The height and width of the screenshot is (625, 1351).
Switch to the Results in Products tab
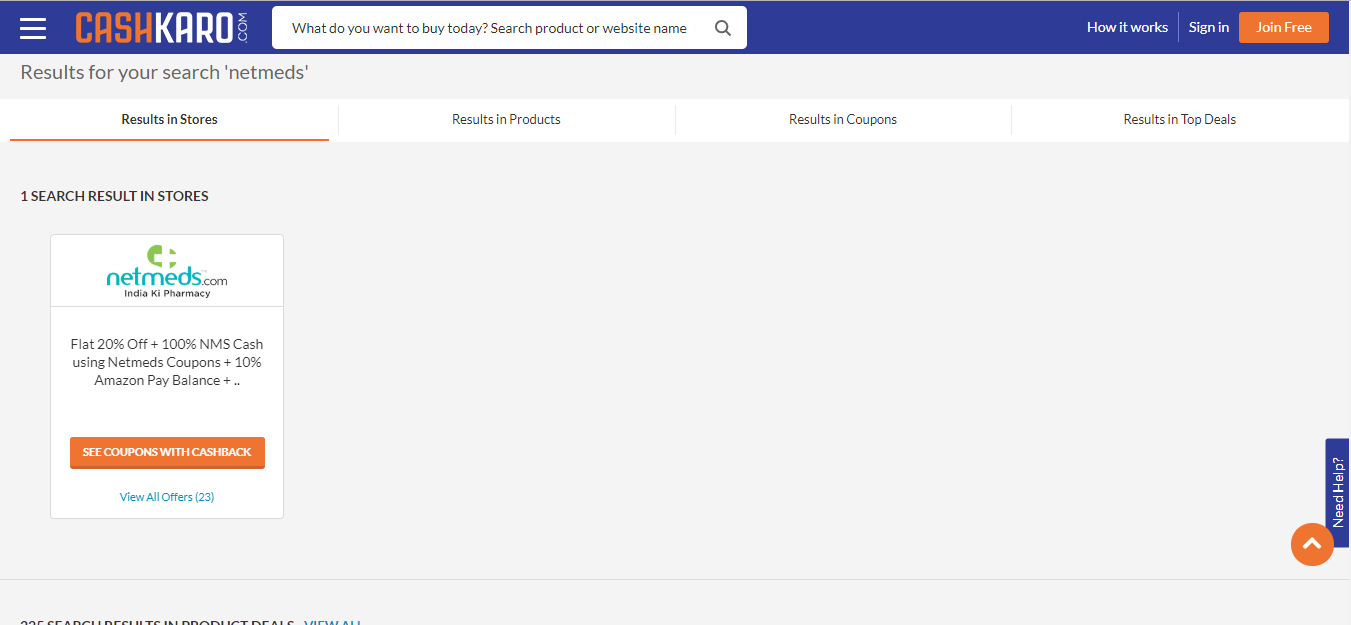tap(506, 119)
